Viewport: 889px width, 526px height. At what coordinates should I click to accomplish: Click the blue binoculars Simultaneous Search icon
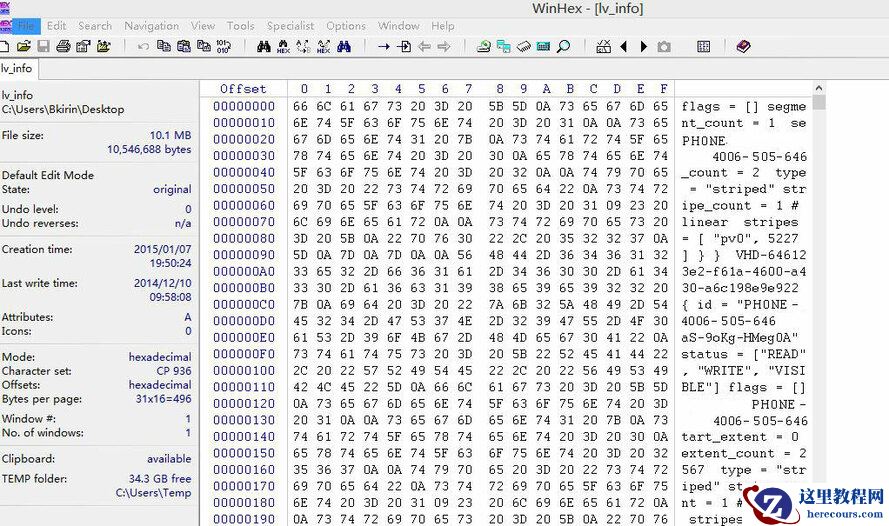coord(344,46)
